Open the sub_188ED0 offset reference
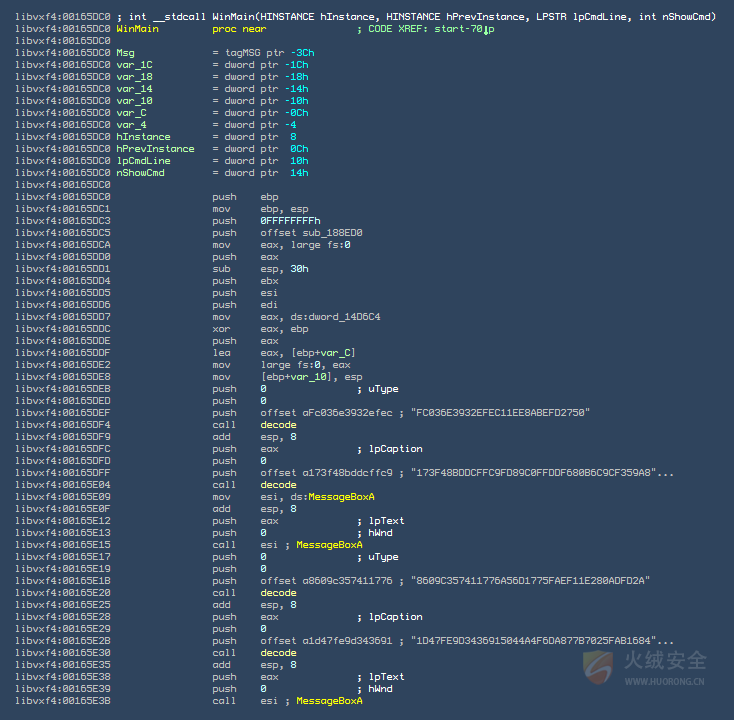The height and width of the screenshot is (720, 734). [332, 233]
